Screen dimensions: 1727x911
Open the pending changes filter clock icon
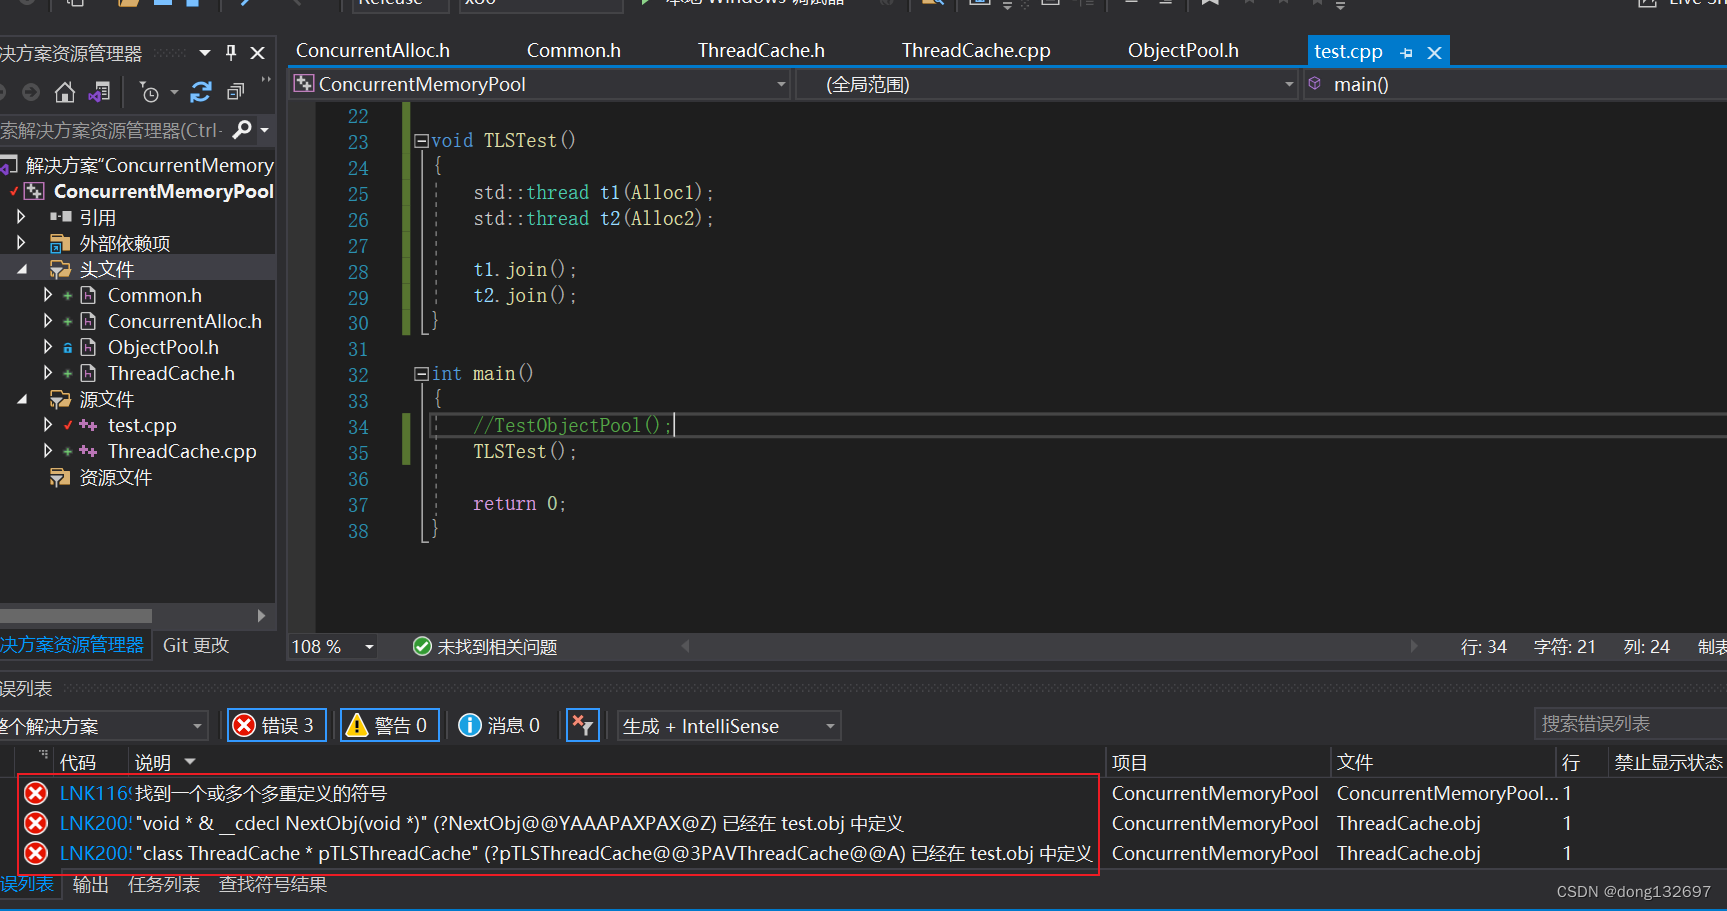pyautogui.click(x=149, y=93)
